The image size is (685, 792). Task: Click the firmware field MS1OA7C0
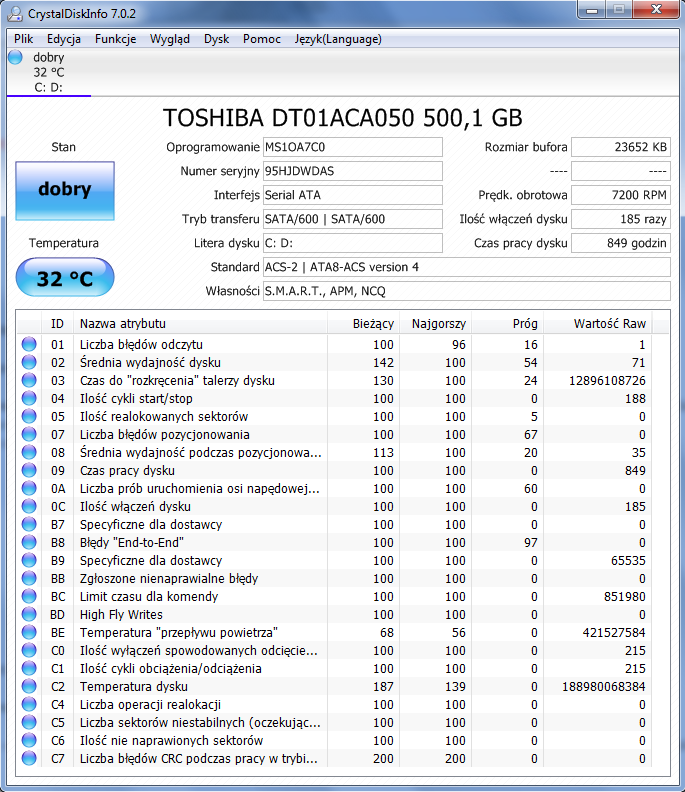[x=353, y=147]
